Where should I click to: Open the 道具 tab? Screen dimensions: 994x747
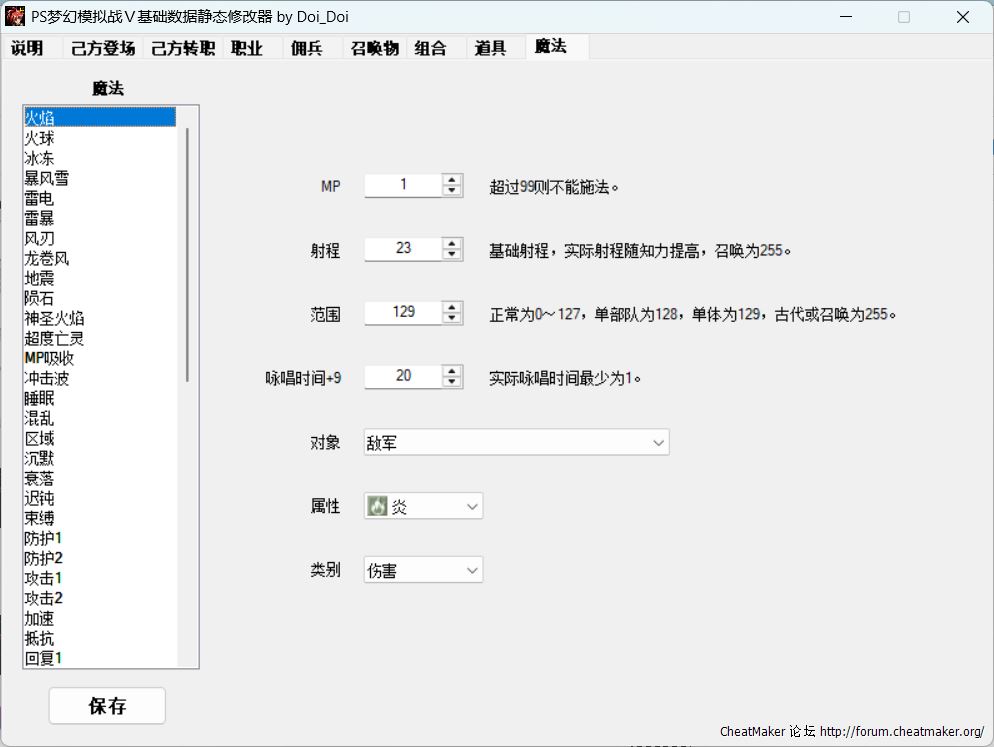(x=490, y=48)
